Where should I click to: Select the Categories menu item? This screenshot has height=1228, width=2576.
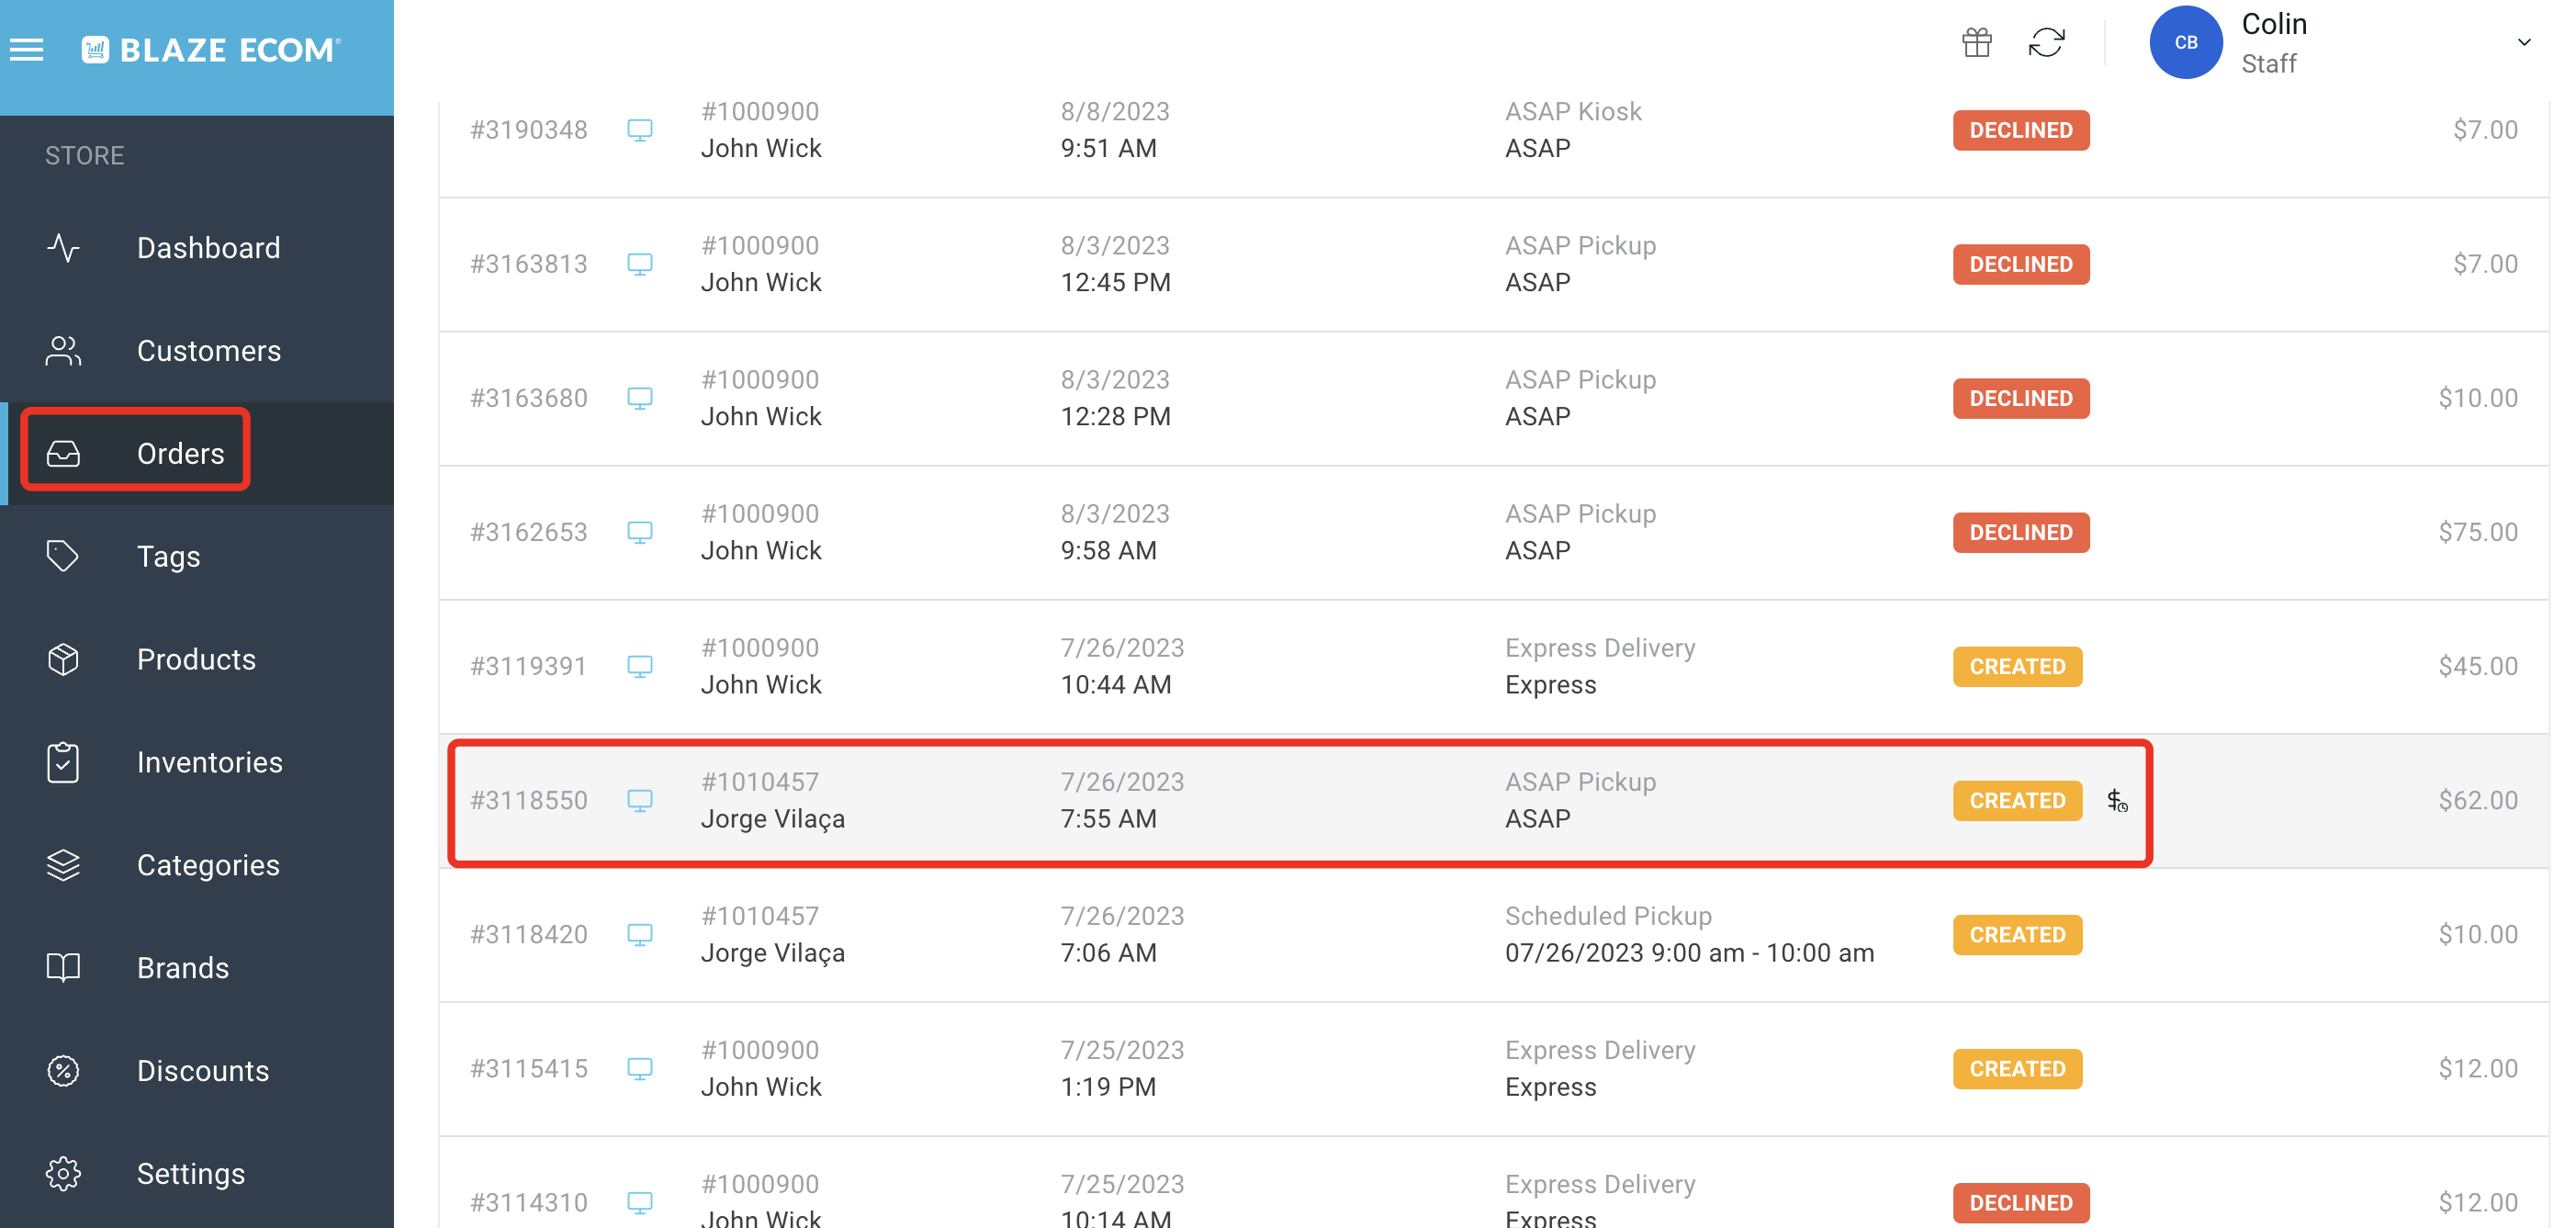[208, 864]
